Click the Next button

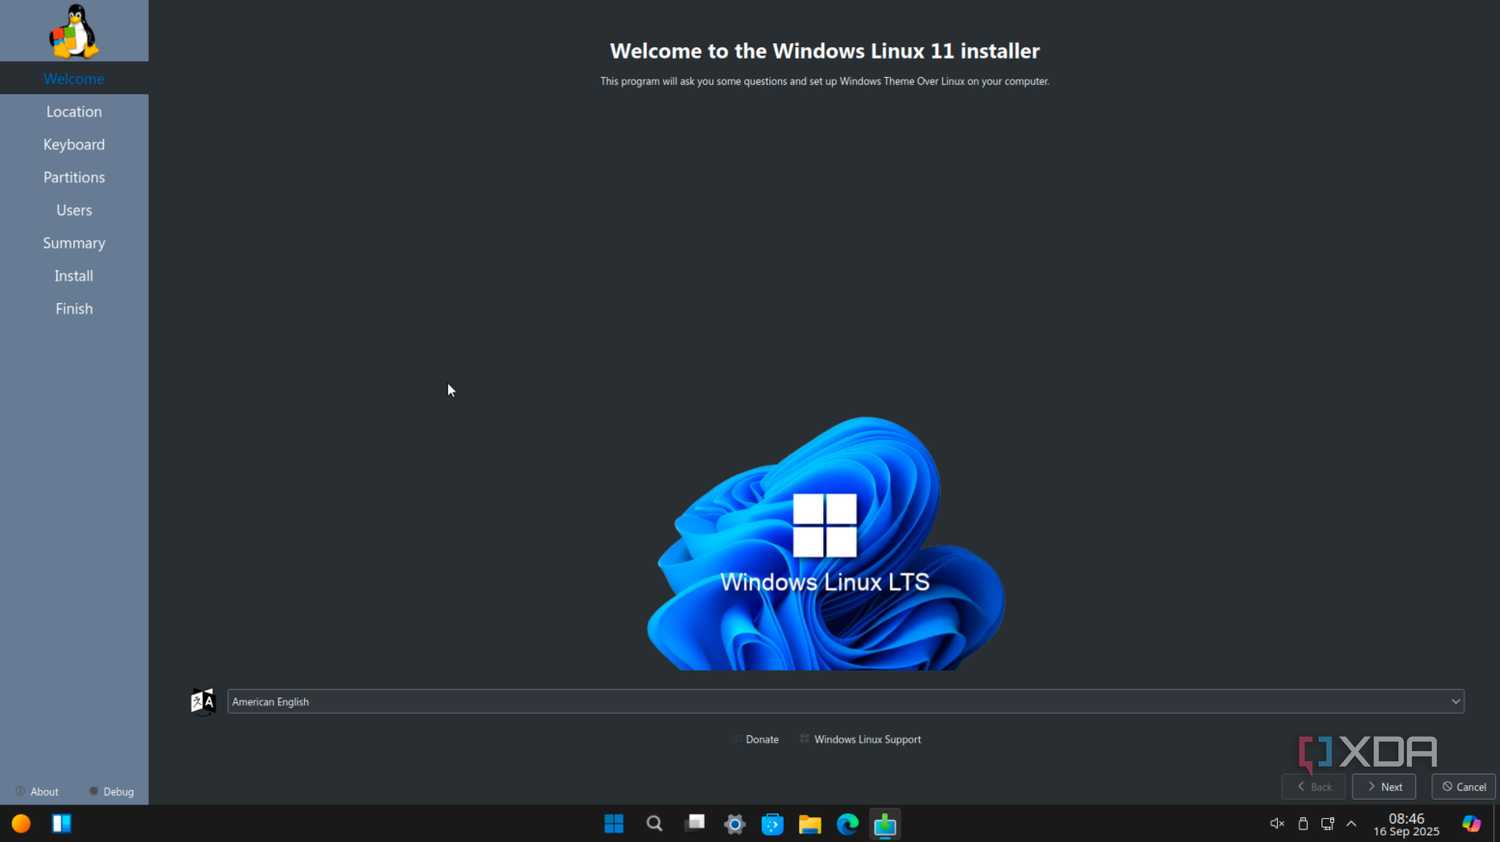click(1384, 787)
